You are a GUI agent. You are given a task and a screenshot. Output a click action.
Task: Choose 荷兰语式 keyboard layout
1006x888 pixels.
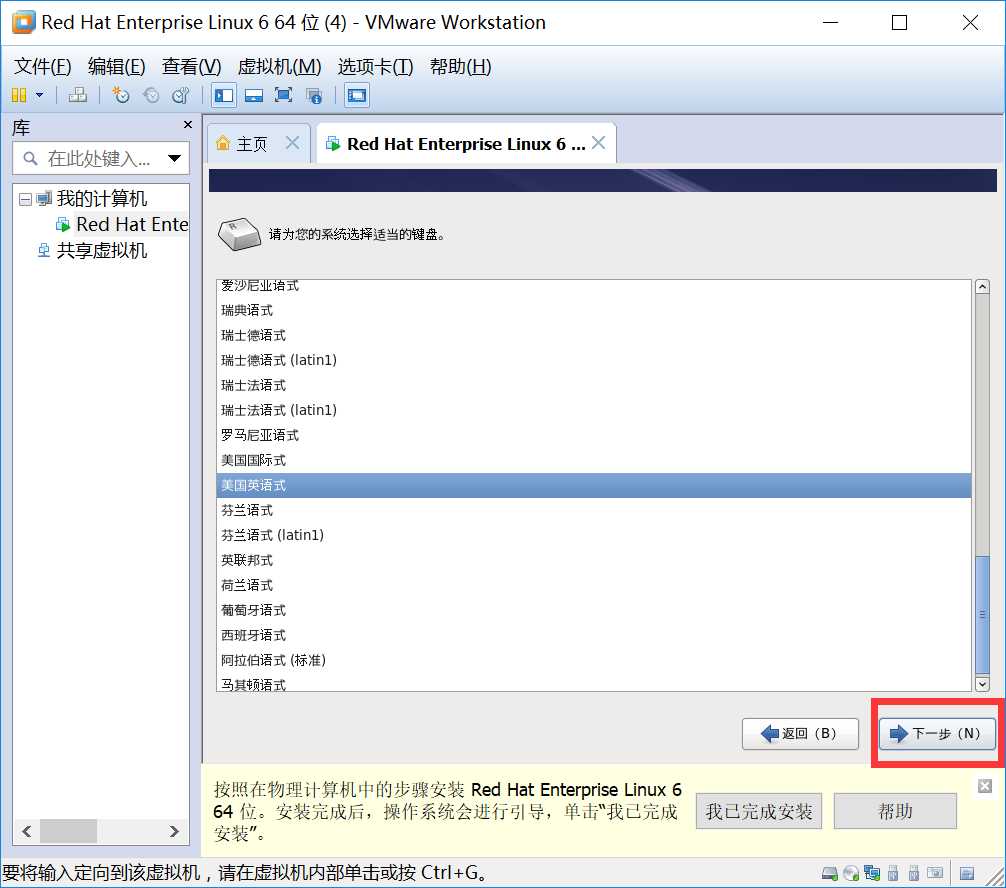click(593, 585)
